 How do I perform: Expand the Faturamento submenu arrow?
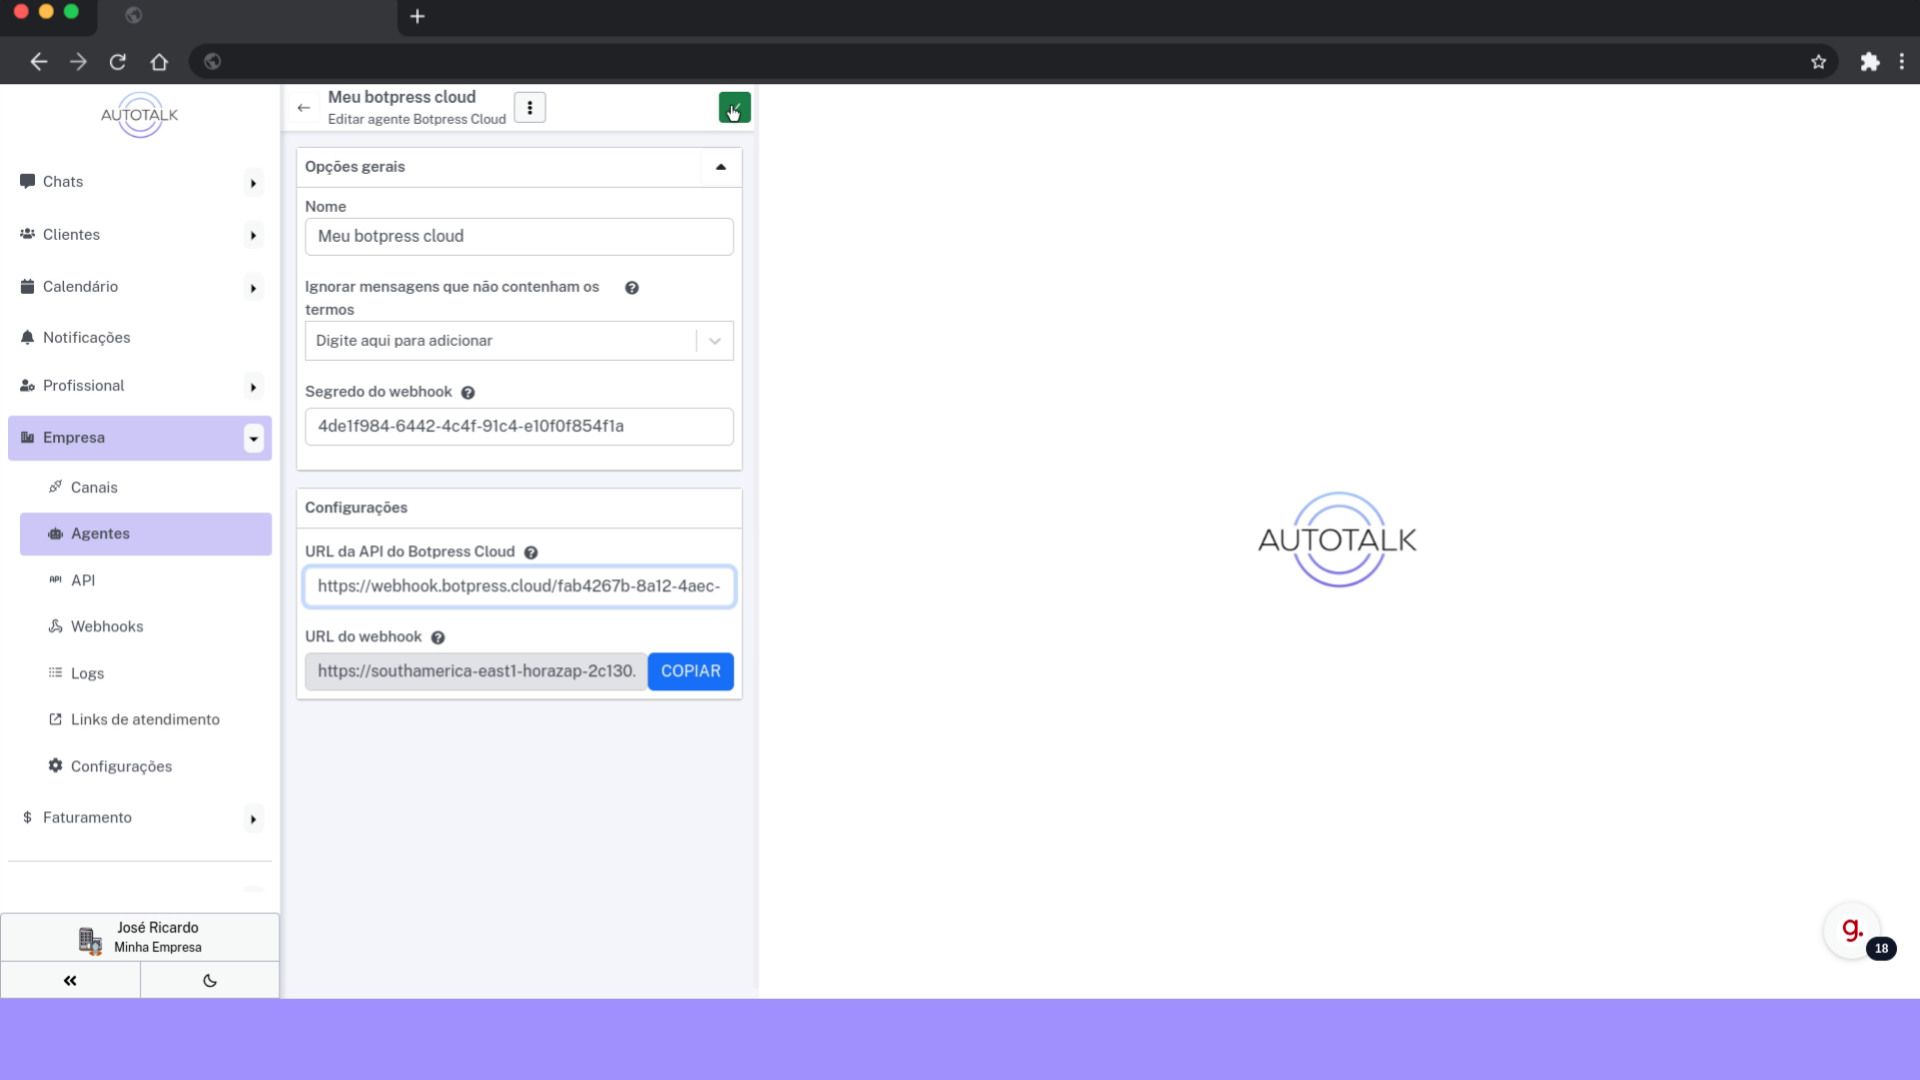click(254, 820)
